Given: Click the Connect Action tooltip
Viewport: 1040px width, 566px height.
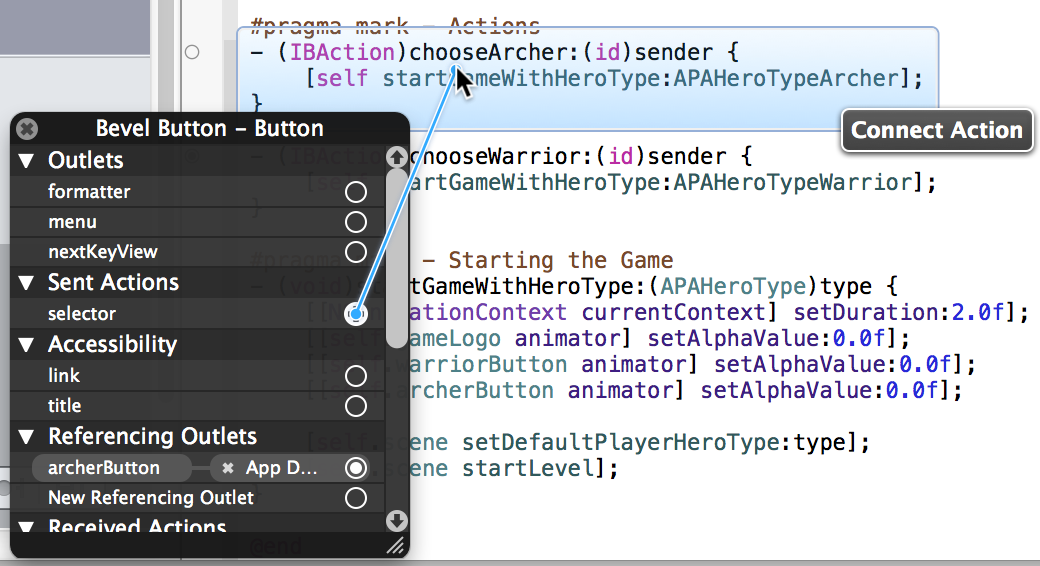Looking at the screenshot, I should click(937, 130).
